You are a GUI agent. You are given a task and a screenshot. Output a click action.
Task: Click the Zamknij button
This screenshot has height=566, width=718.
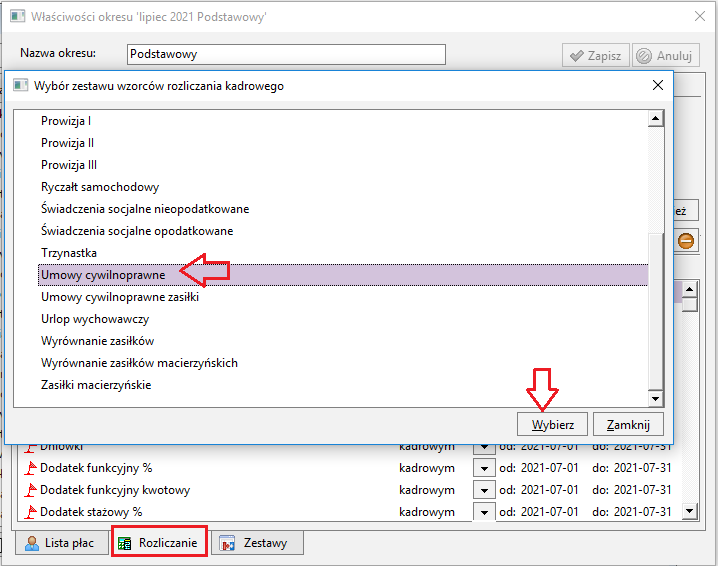628,424
